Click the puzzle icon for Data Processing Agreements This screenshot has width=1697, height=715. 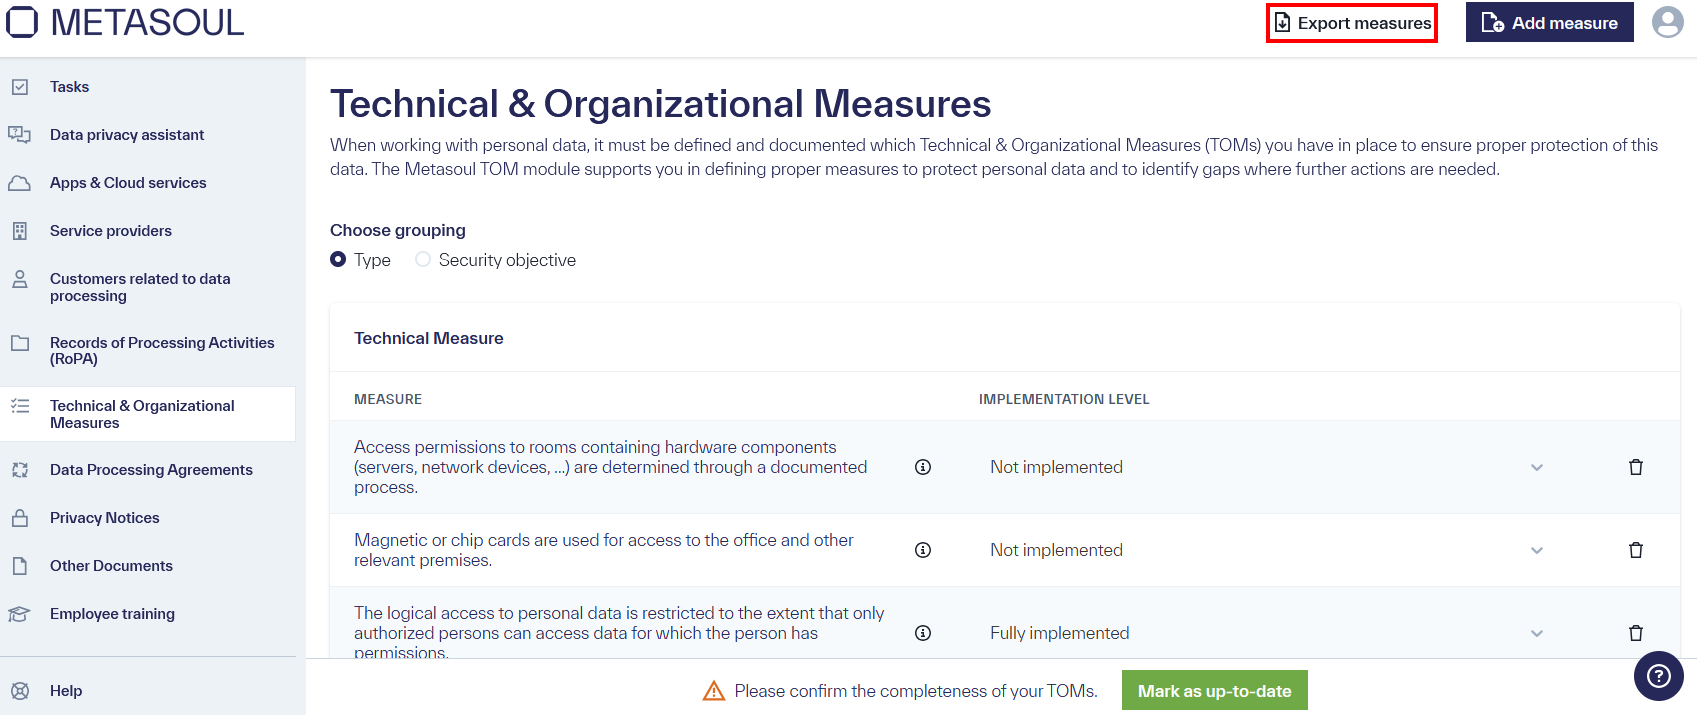pos(20,470)
